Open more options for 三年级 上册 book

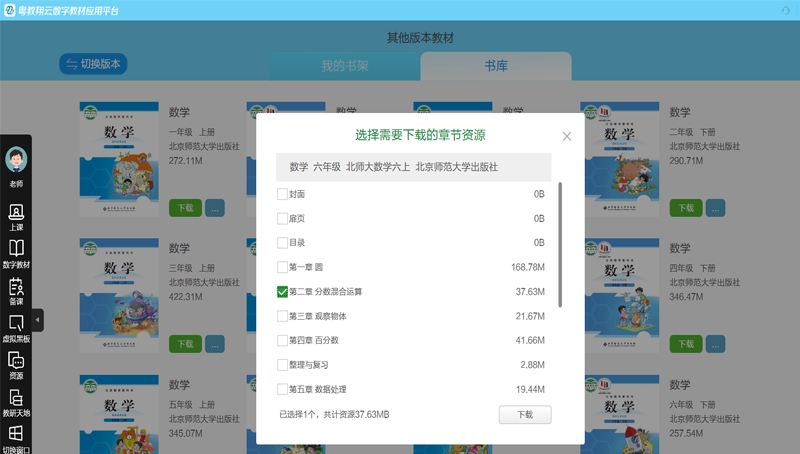click(x=215, y=344)
